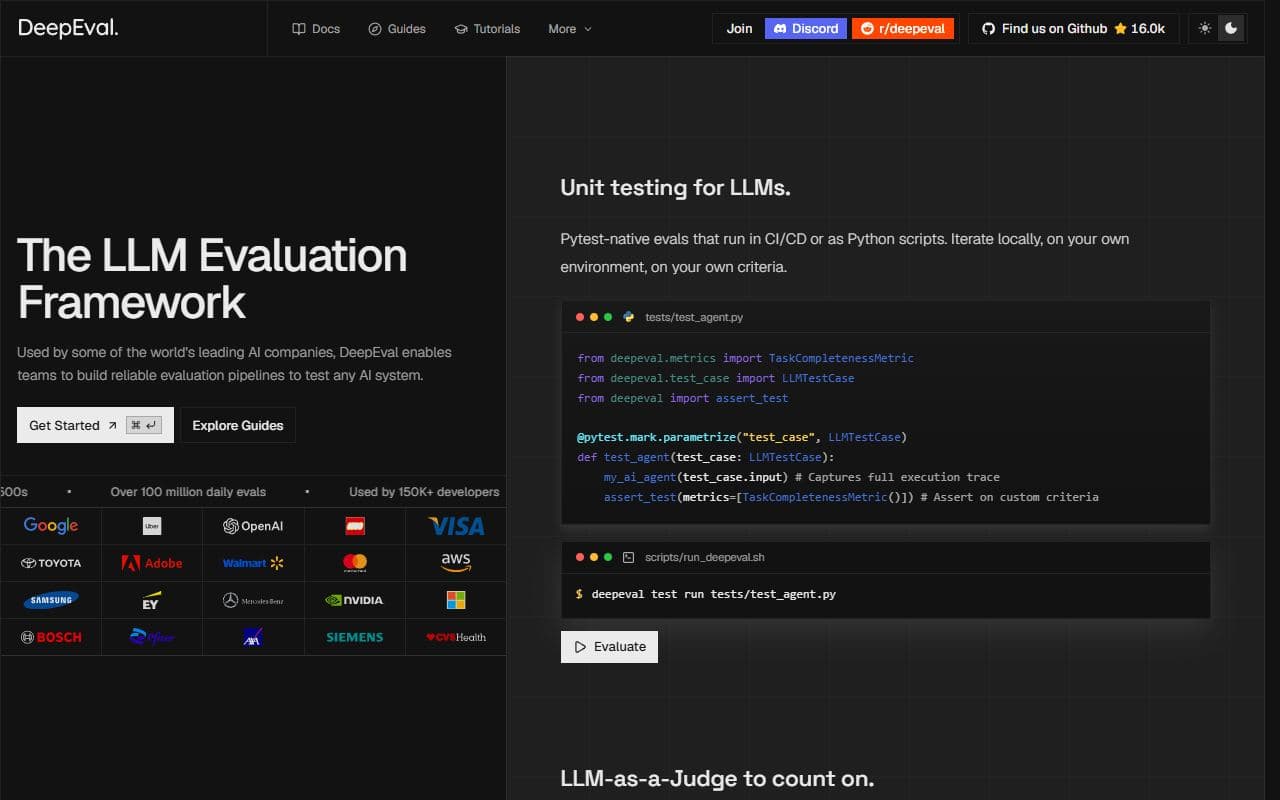Click "The LLM Evaluation Framework" headline
This screenshot has width=1280, height=800.
click(x=212, y=278)
